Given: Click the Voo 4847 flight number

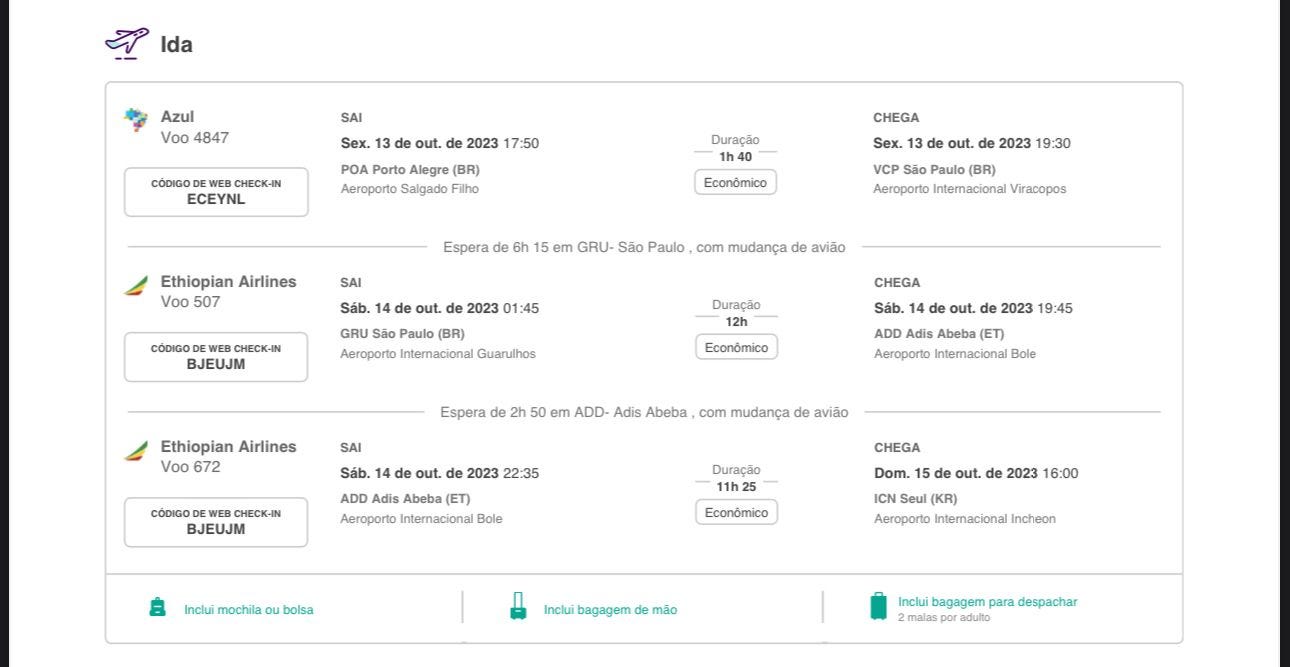Looking at the screenshot, I should 195,138.
